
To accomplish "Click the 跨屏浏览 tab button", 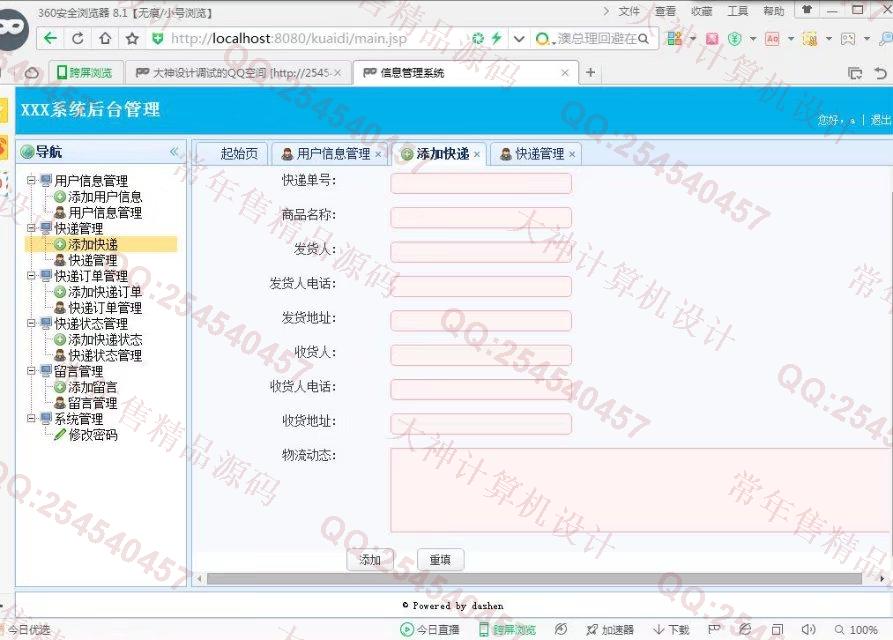I will (x=85, y=73).
